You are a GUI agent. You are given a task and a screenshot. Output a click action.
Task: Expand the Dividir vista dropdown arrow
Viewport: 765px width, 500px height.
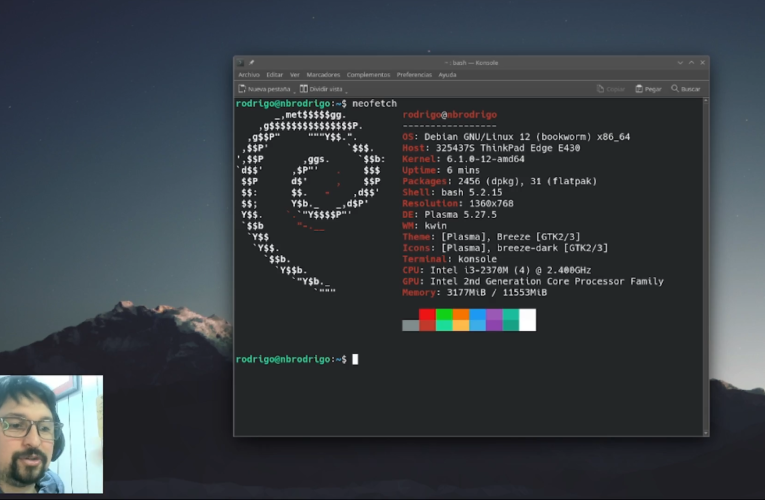click(346, 91)
